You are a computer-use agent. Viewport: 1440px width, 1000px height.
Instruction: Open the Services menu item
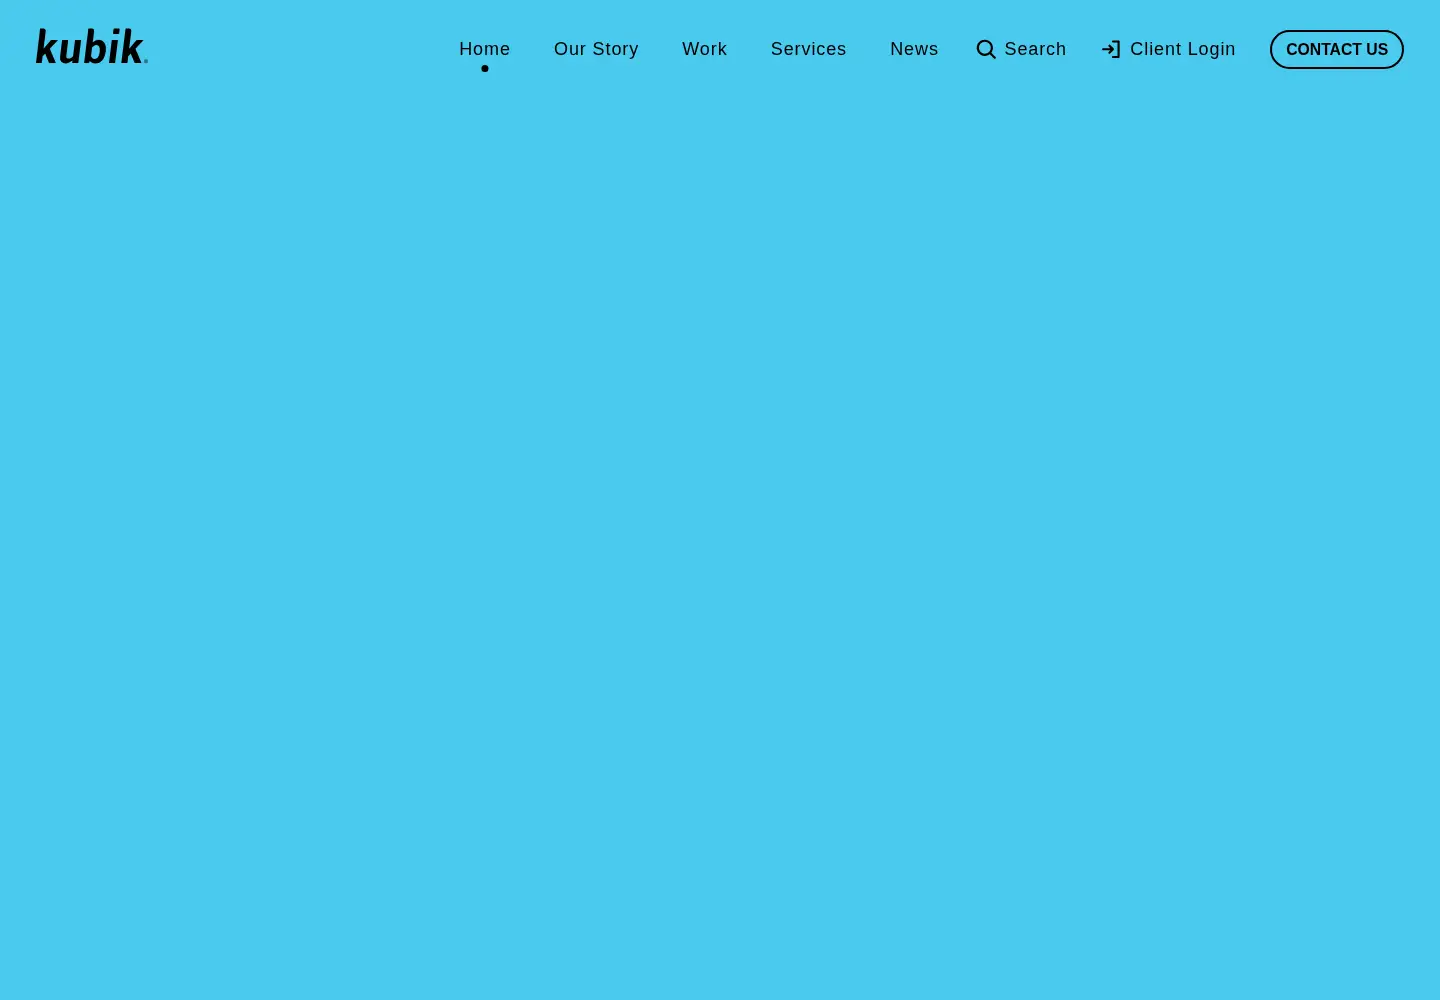(809, 49)
